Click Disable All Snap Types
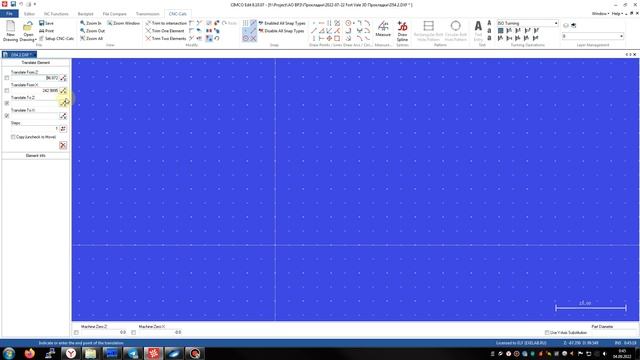The image size is (640, 360). coord(281,31)
